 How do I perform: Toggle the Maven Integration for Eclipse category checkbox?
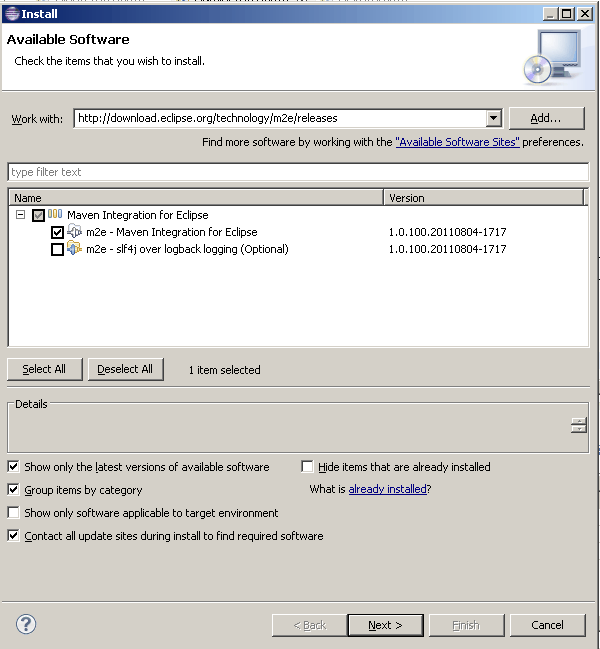(x=38, y=216)
